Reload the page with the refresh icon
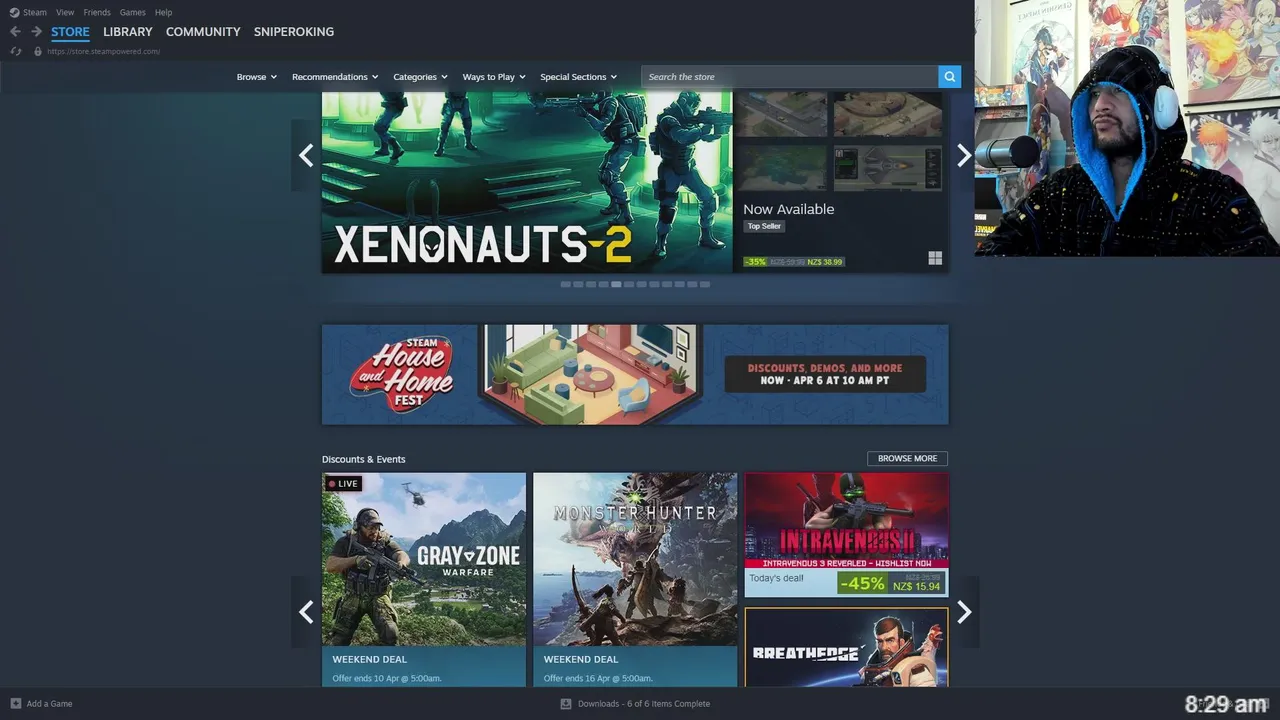This screenshot has height=720, width=1280. coord(15,51)
